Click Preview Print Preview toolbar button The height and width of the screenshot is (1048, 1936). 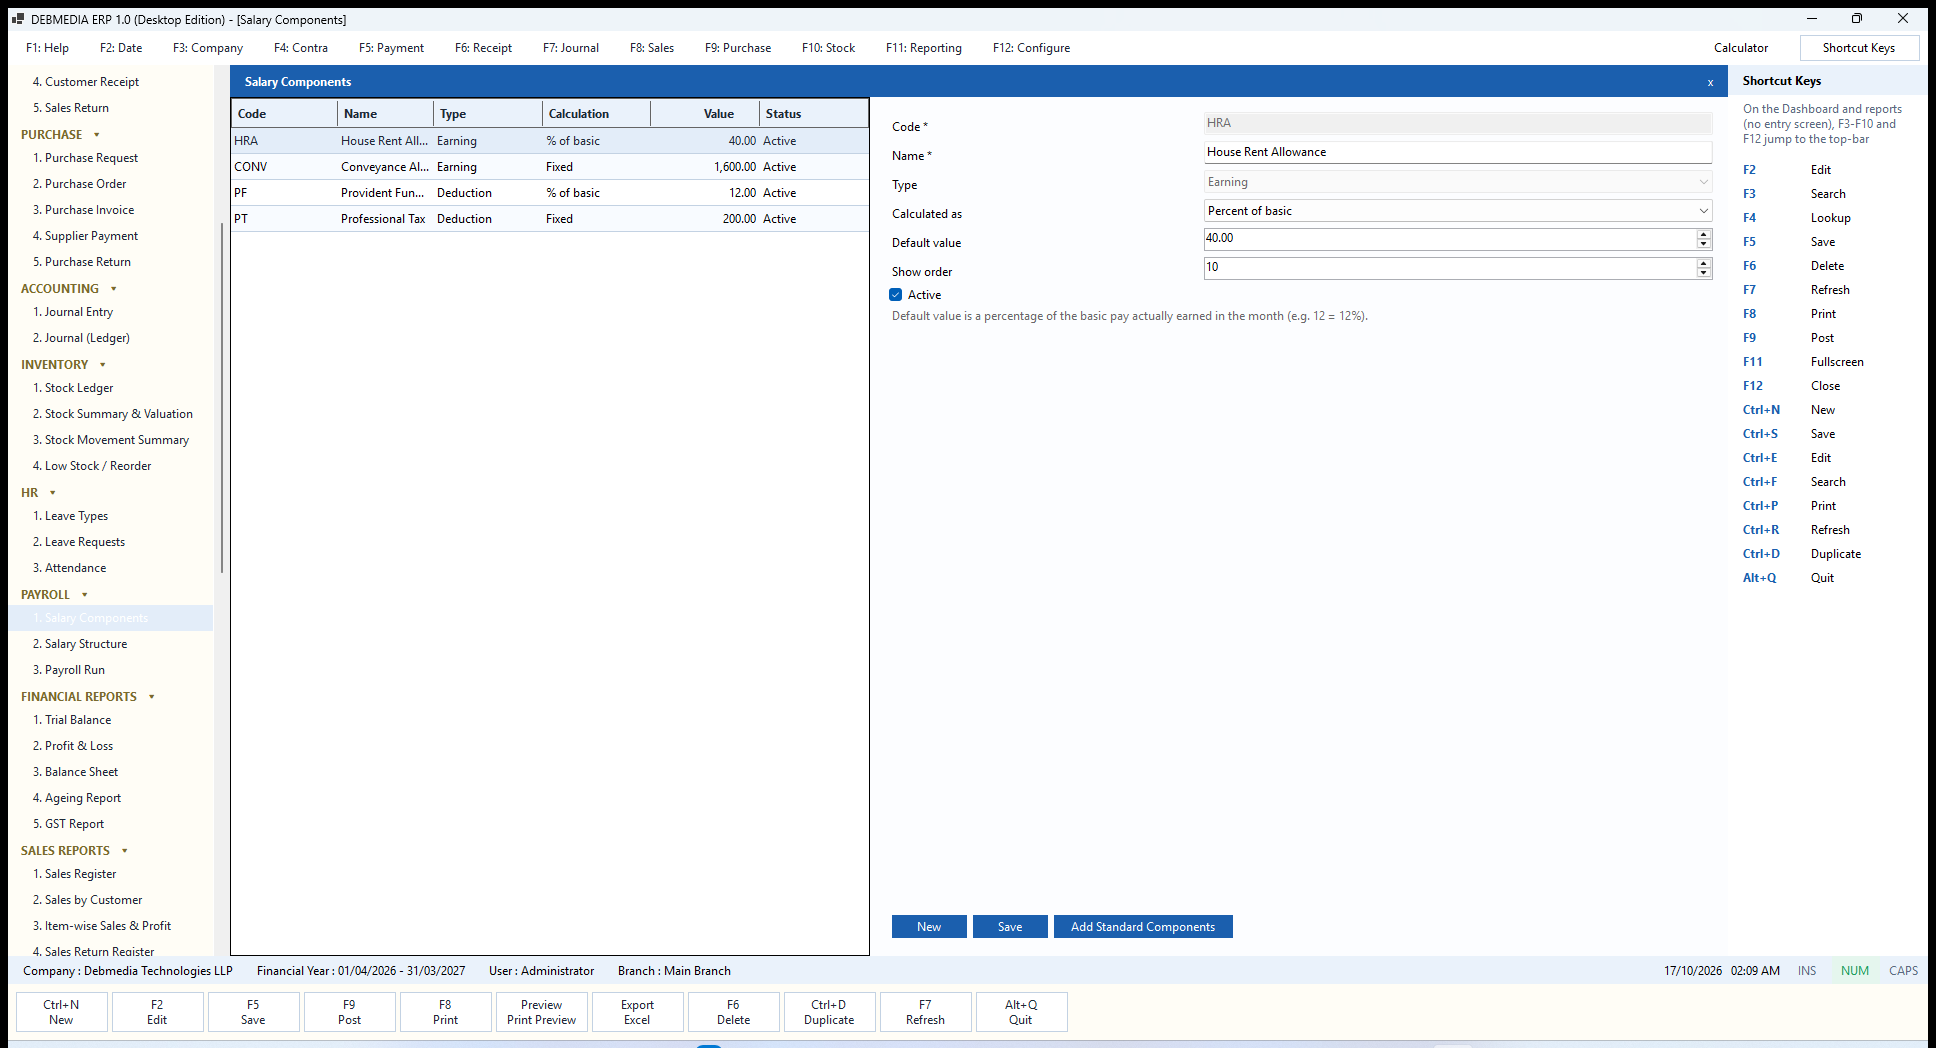tap(541, 1012)
